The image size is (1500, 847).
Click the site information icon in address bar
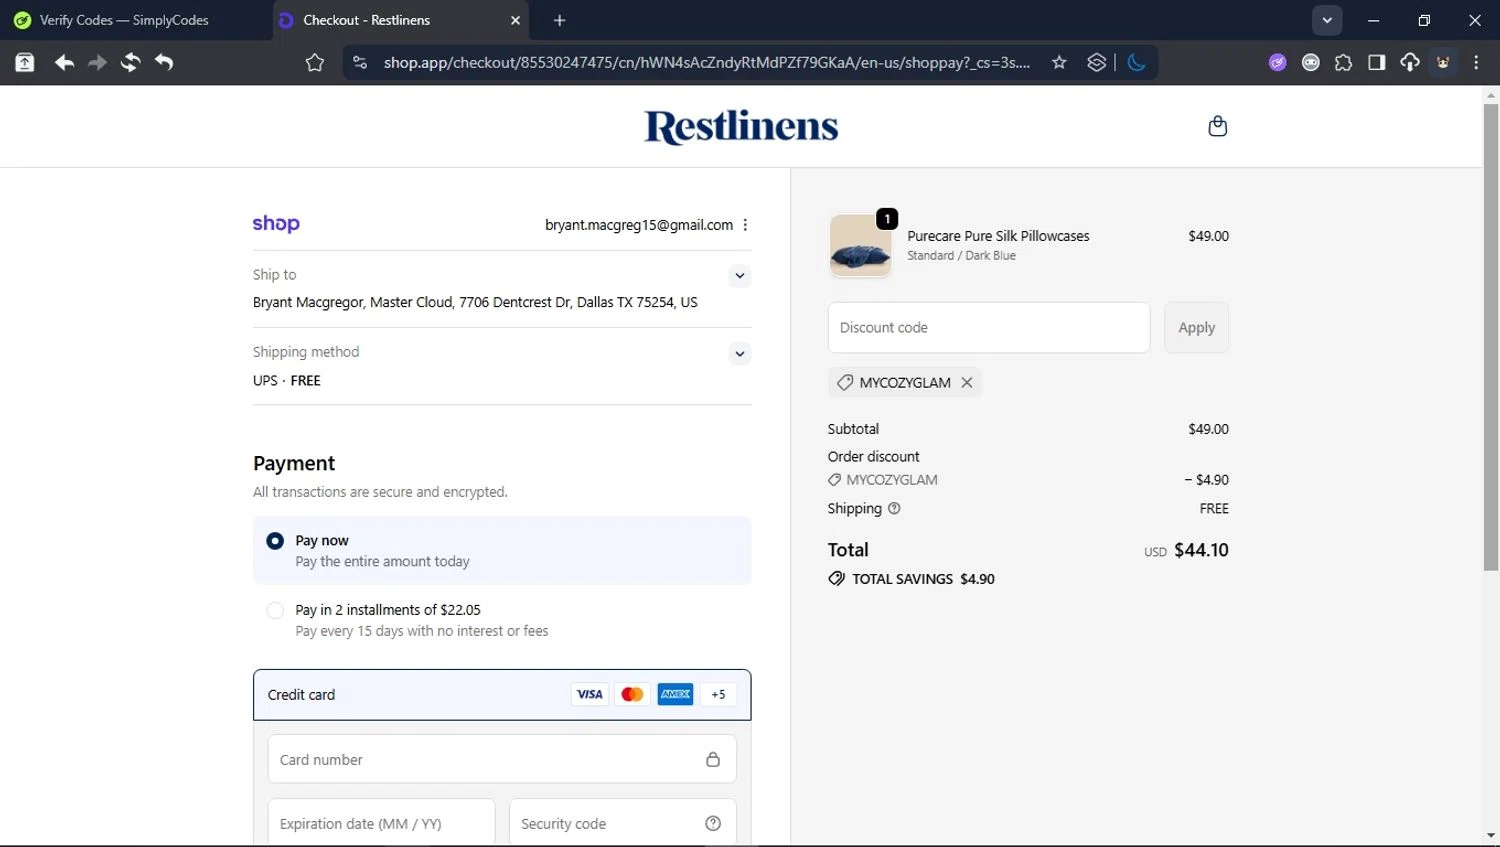click(x=359, y=62)
